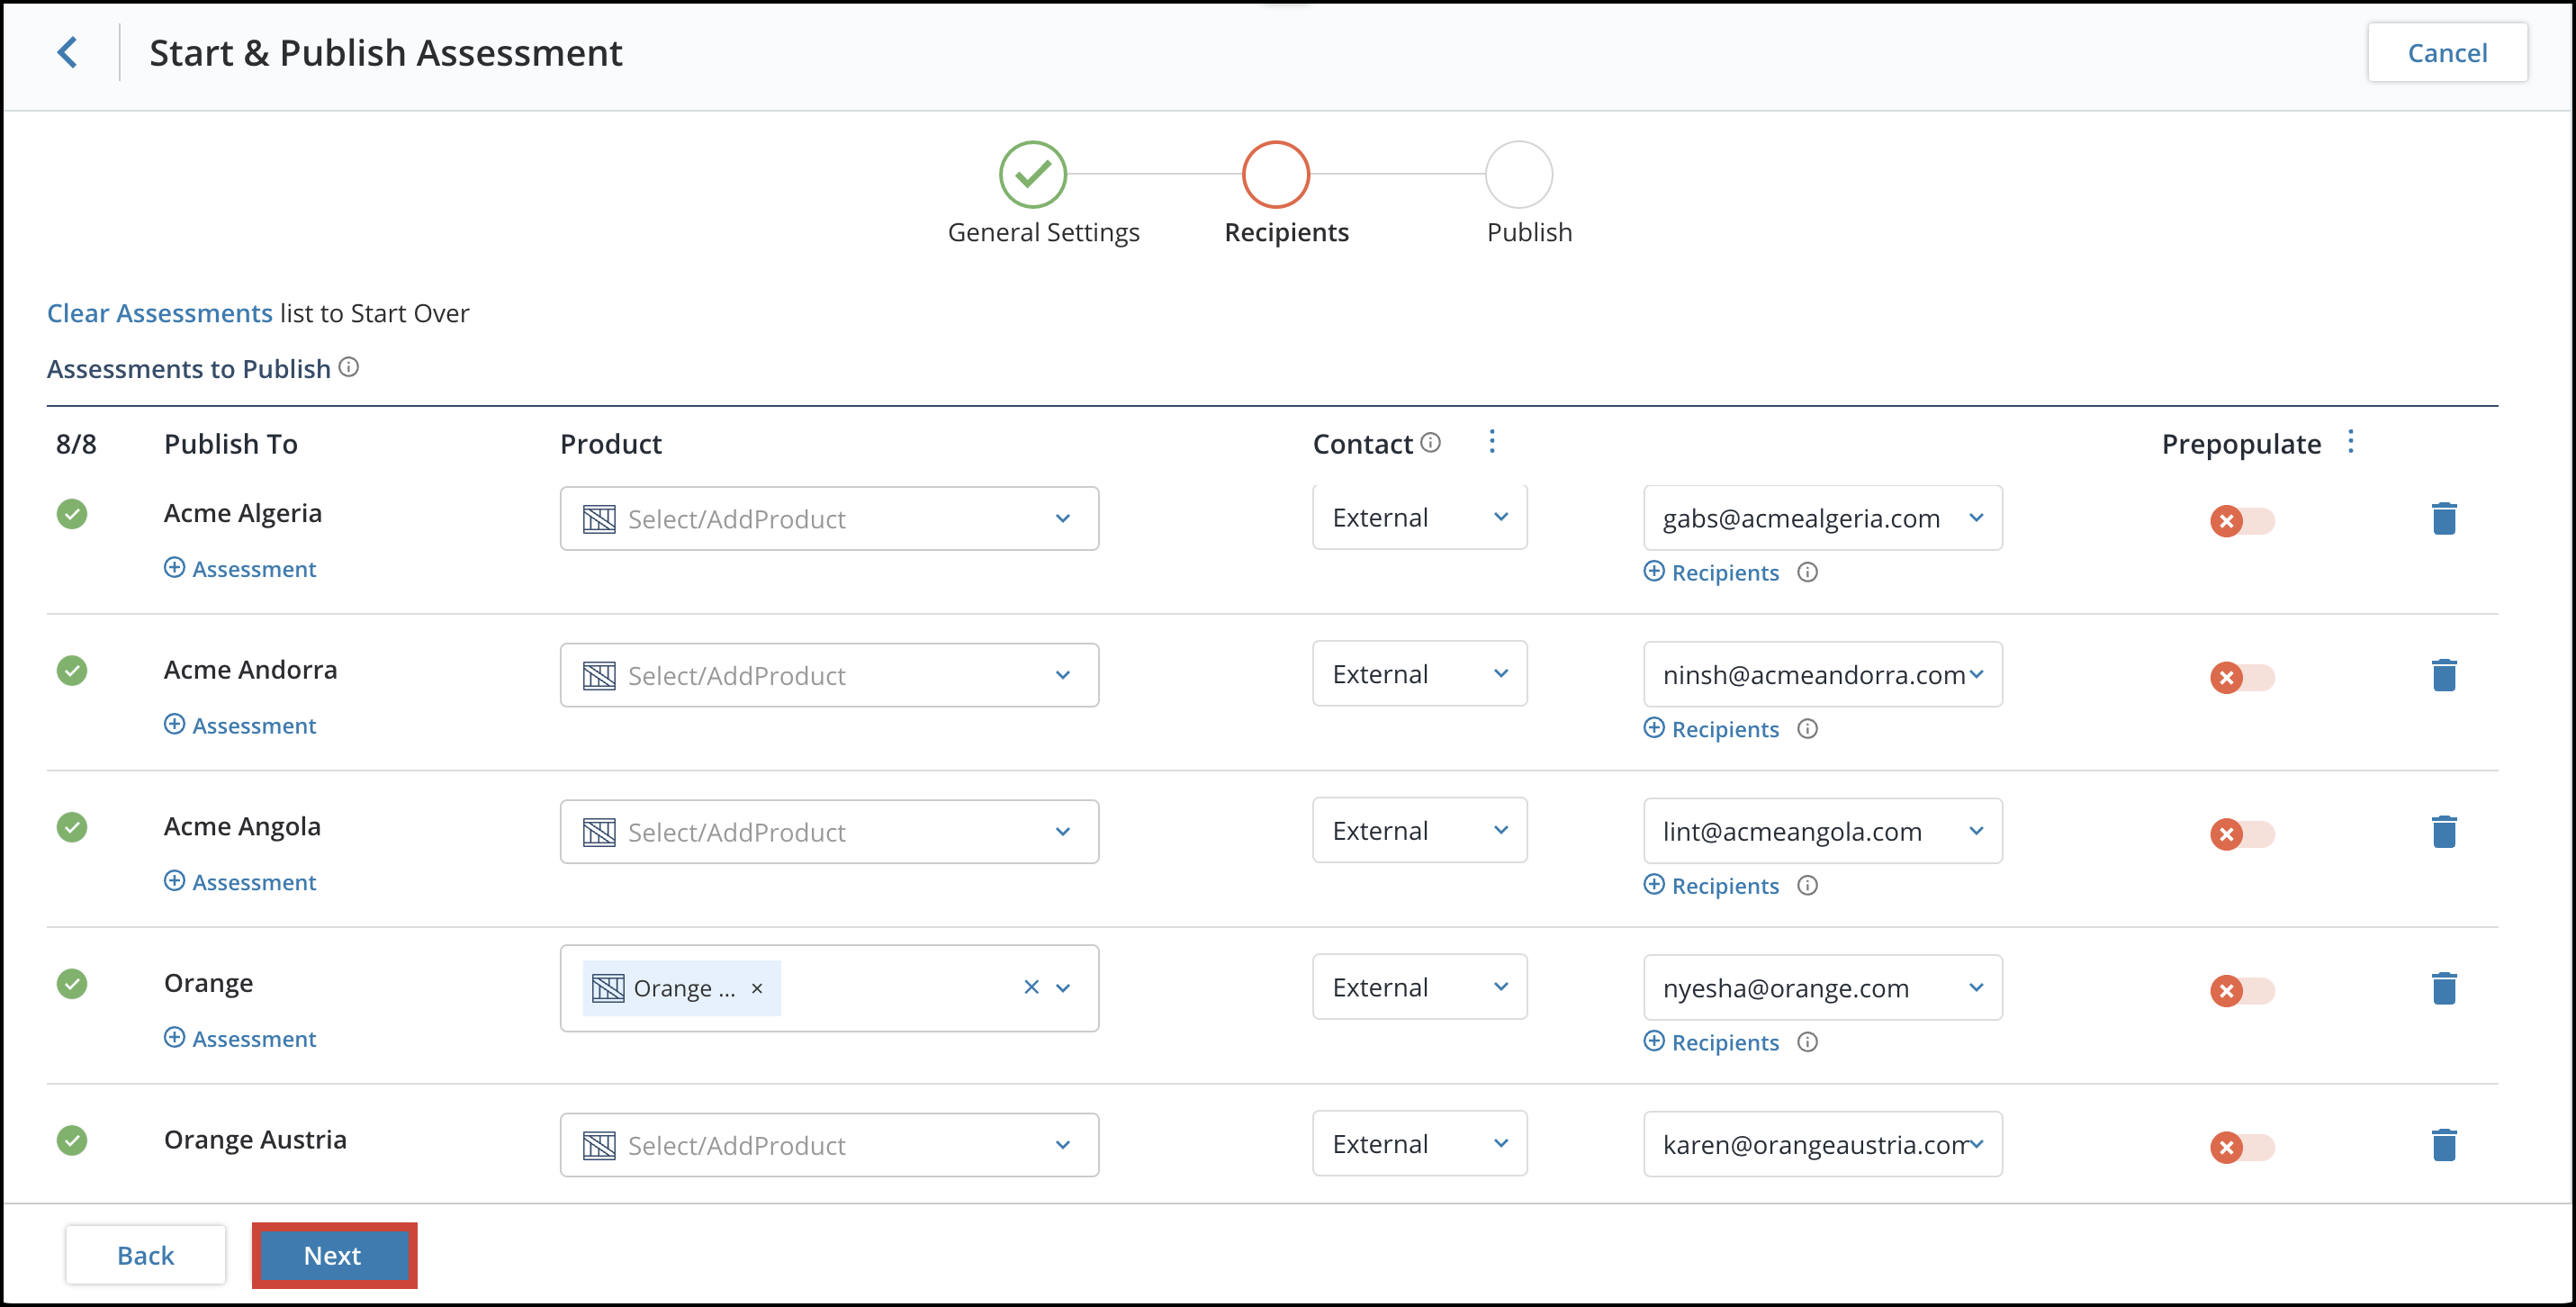This screenshot has height=1307, width=2576.
Task: Click the Next button
Action: pos(333,1255)
